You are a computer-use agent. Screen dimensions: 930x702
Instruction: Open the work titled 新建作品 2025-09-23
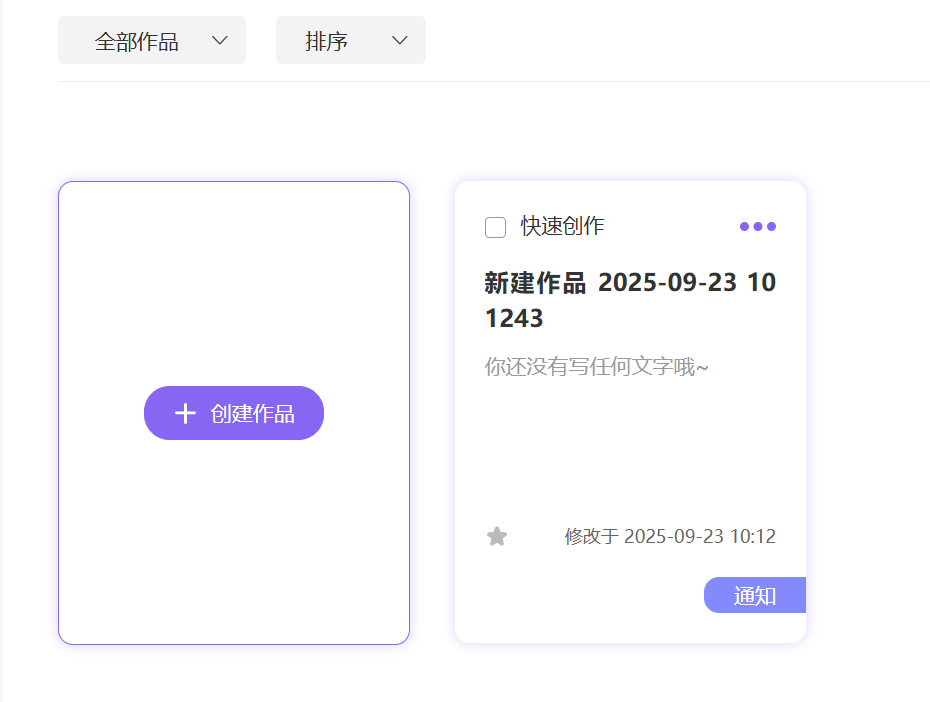coord(629,283)
